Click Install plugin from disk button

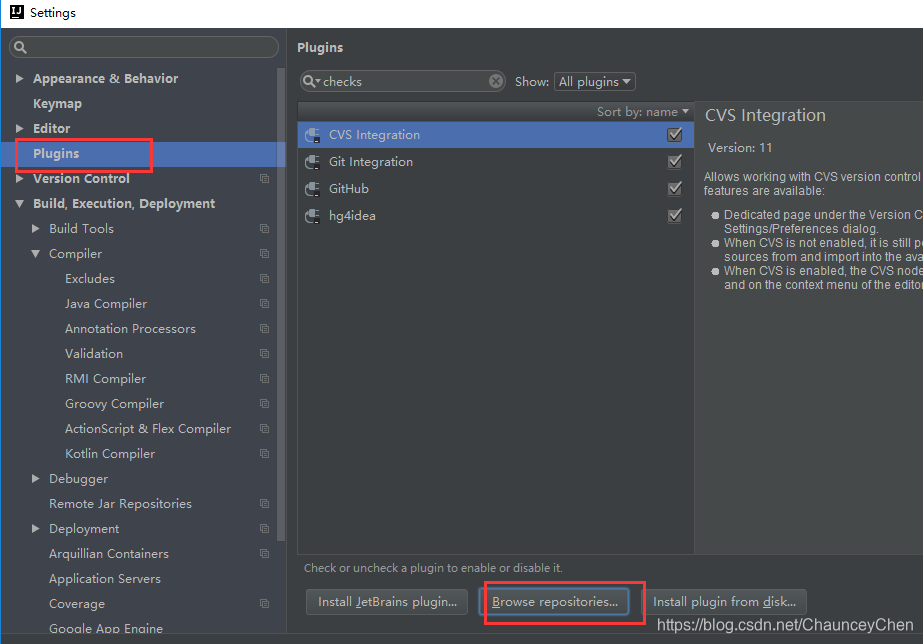pos(724,602)
